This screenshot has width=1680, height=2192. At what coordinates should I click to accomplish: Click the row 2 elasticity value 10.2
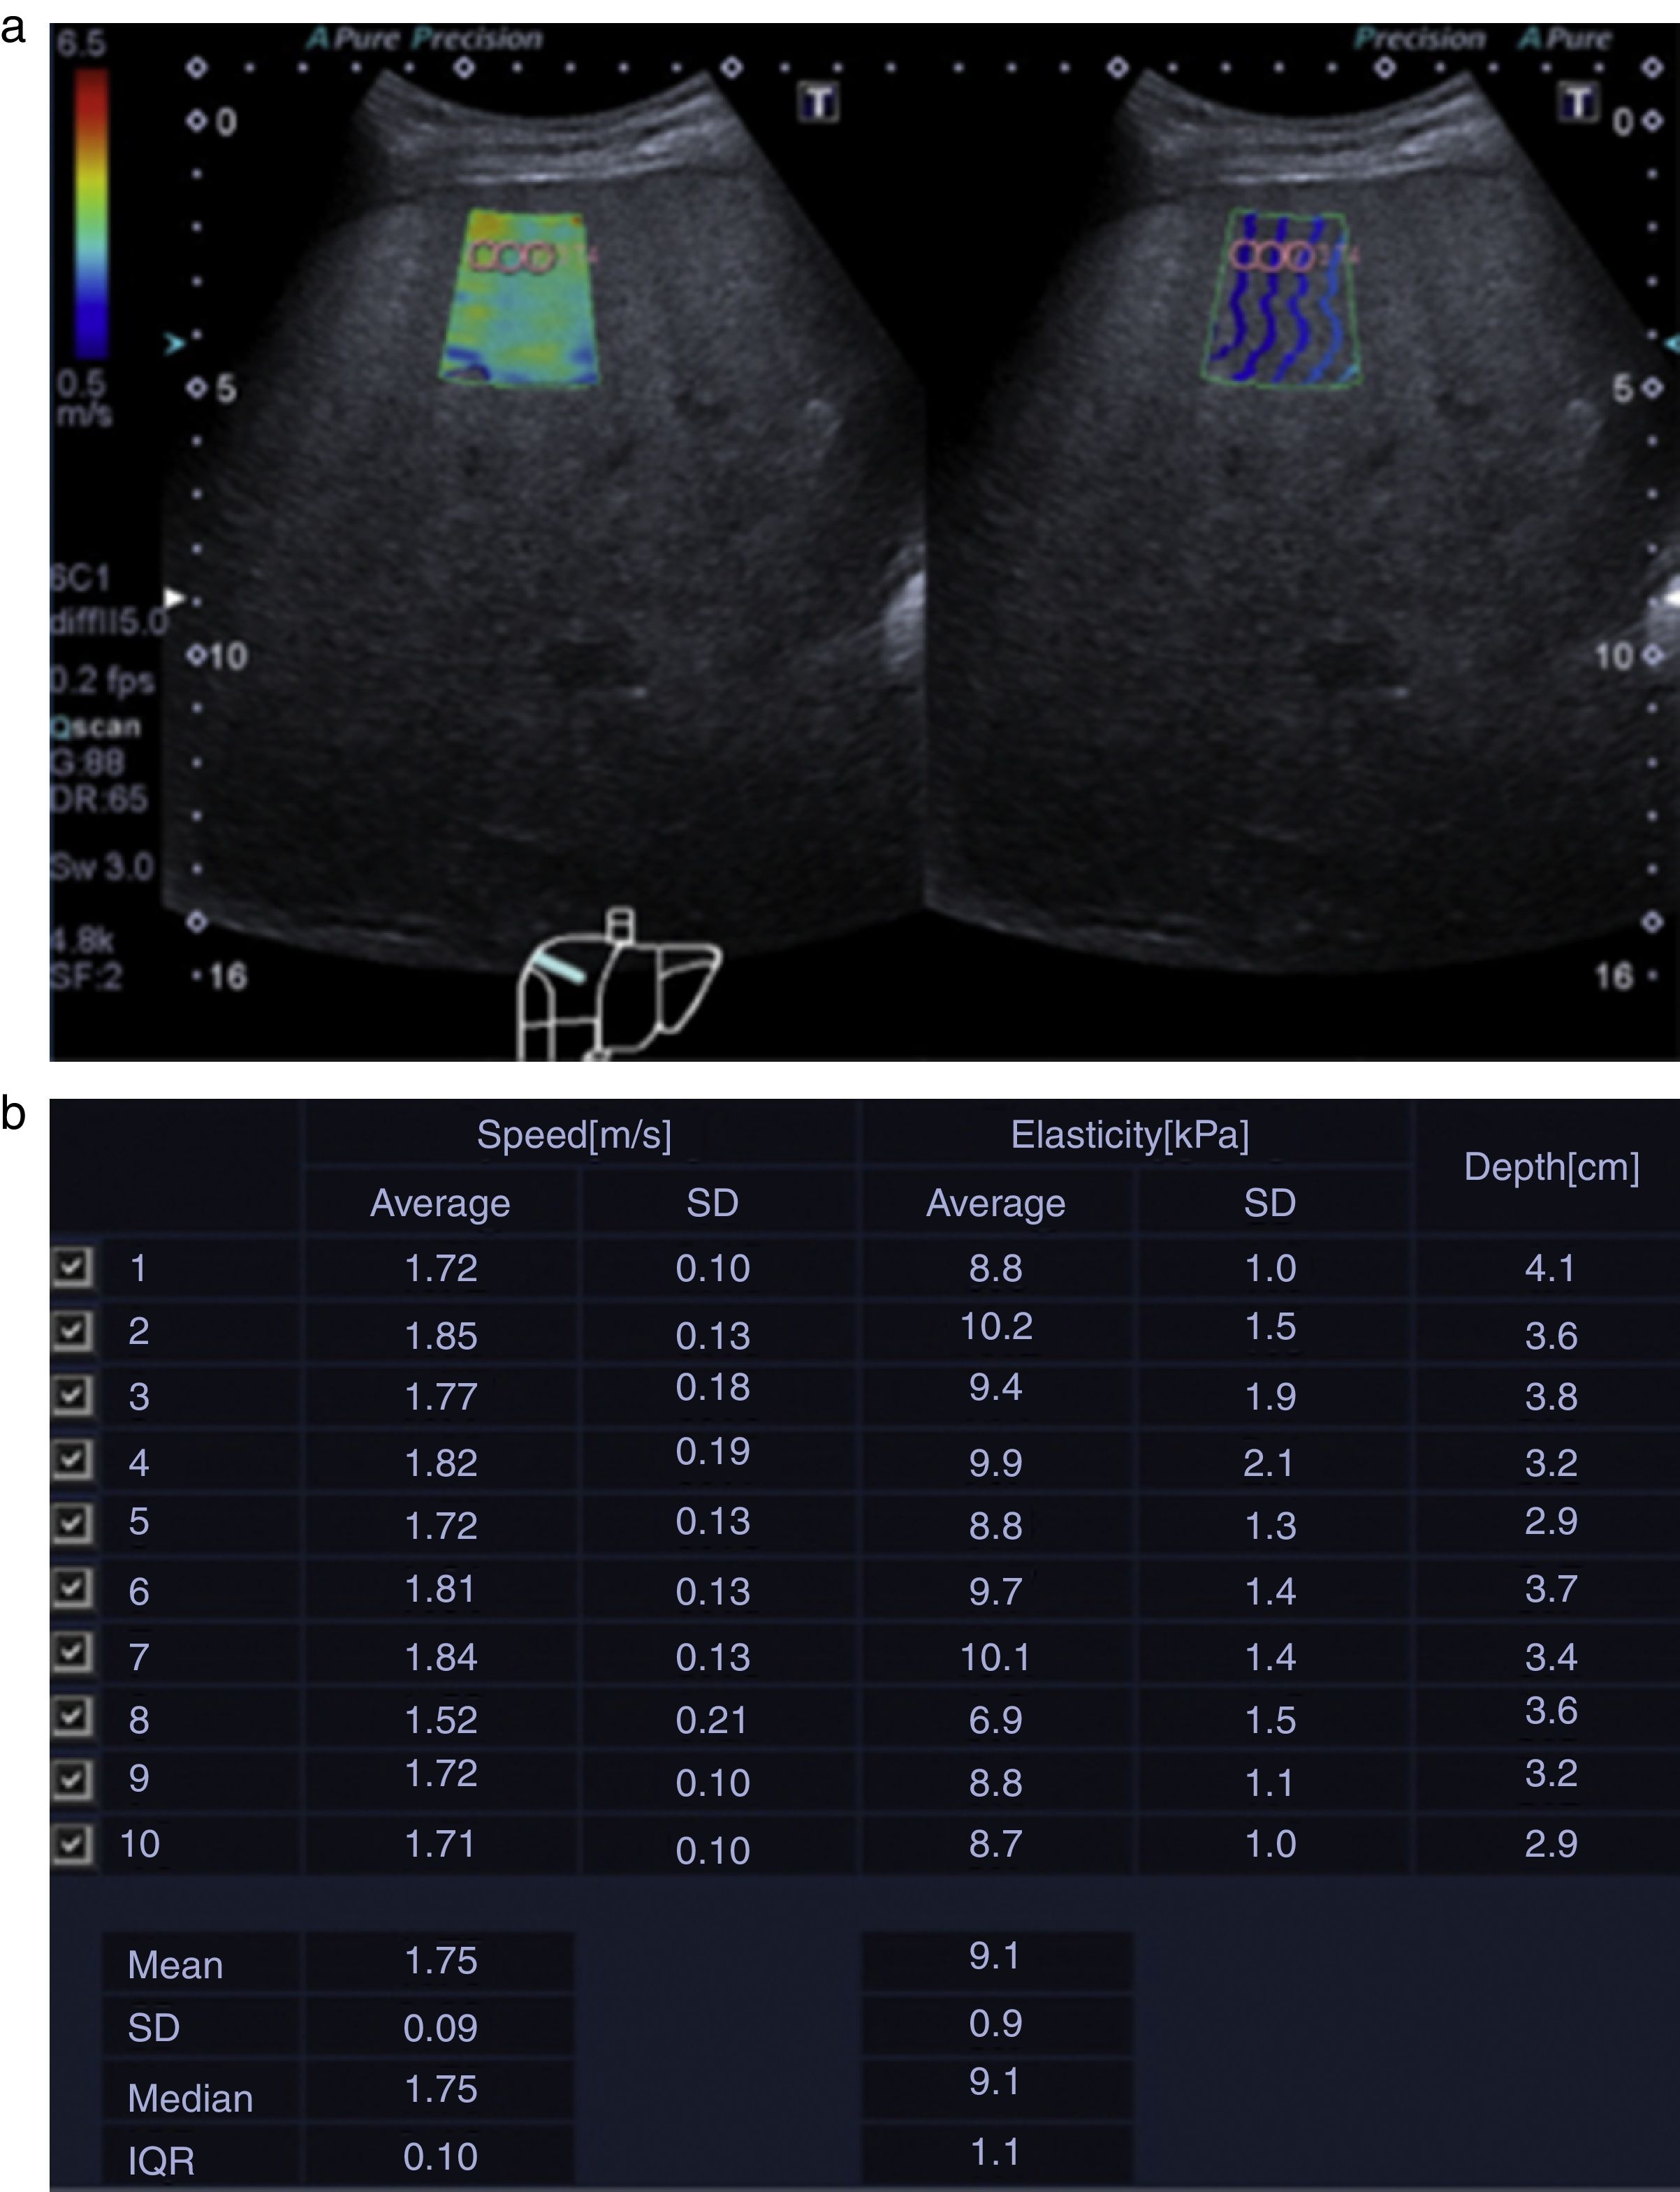point(996,1326)
